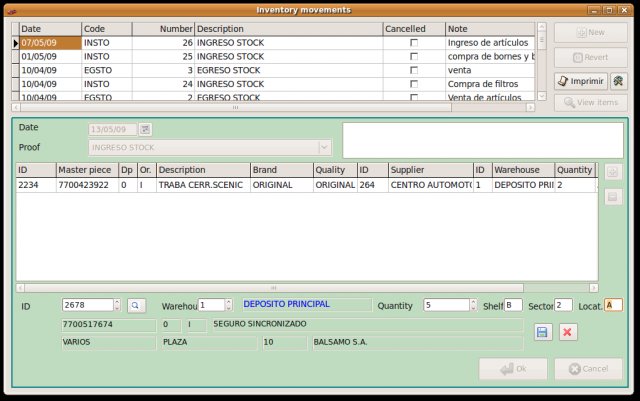Click the Ok button

click(x=513, y=369)
